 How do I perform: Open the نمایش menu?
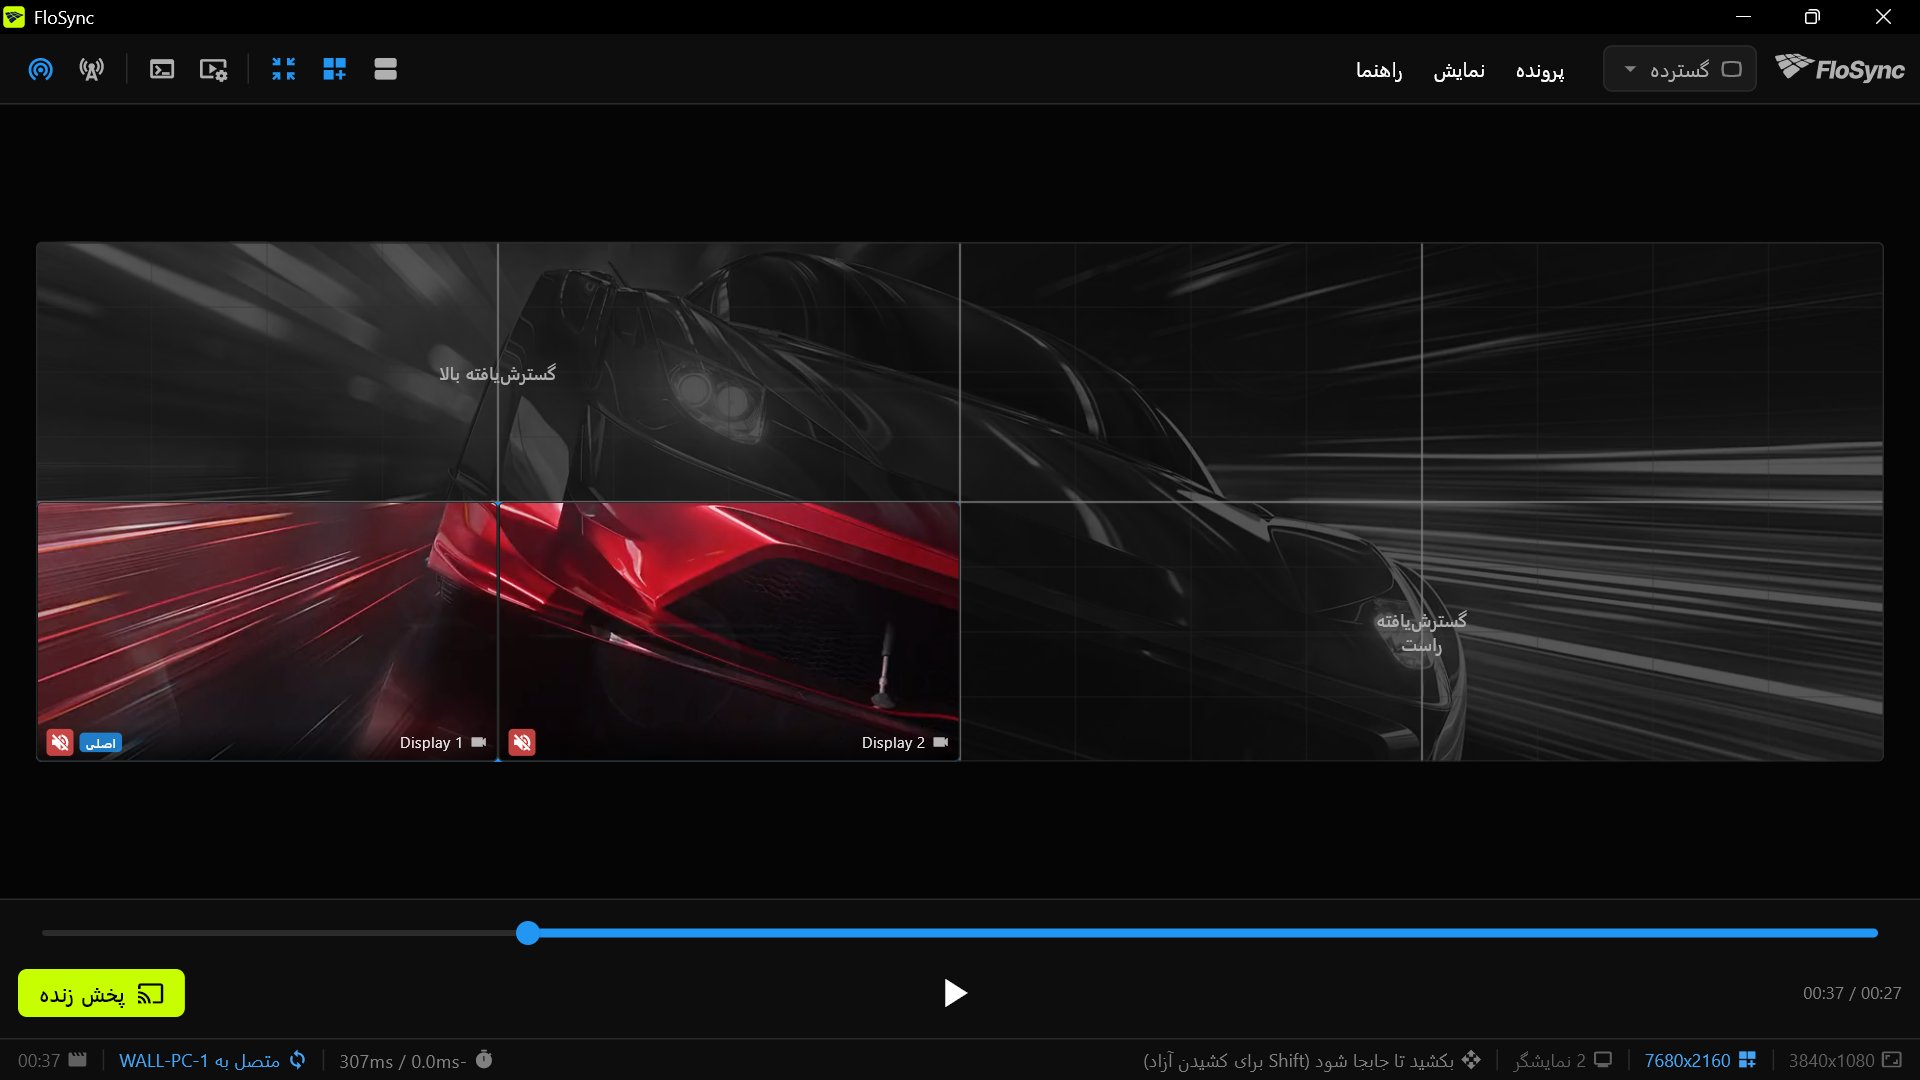pyautogui.click(x=1459, y=70)
